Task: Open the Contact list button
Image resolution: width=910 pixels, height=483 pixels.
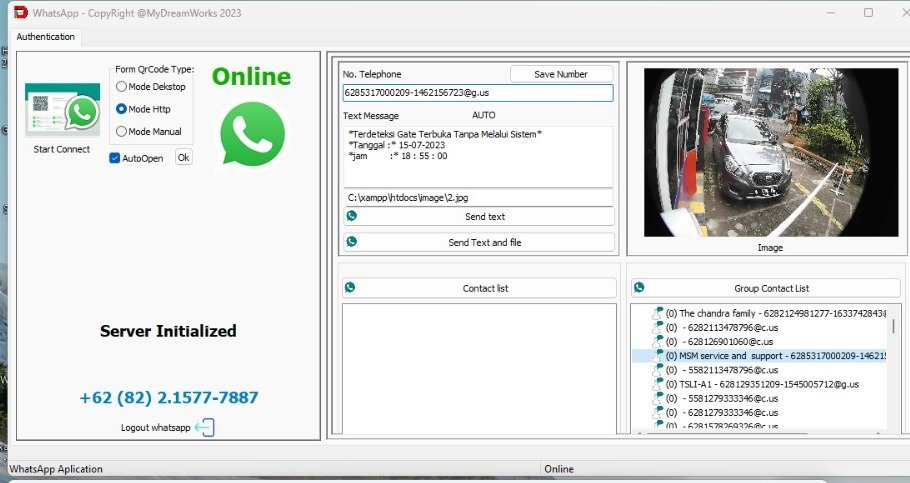Action: (479, 288)
